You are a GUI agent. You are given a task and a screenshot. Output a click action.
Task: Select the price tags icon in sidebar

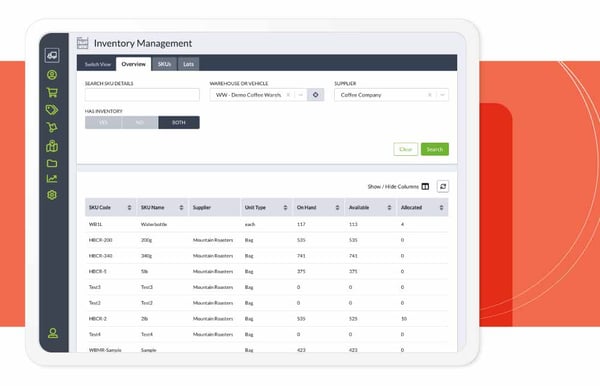tap(52, 110)
